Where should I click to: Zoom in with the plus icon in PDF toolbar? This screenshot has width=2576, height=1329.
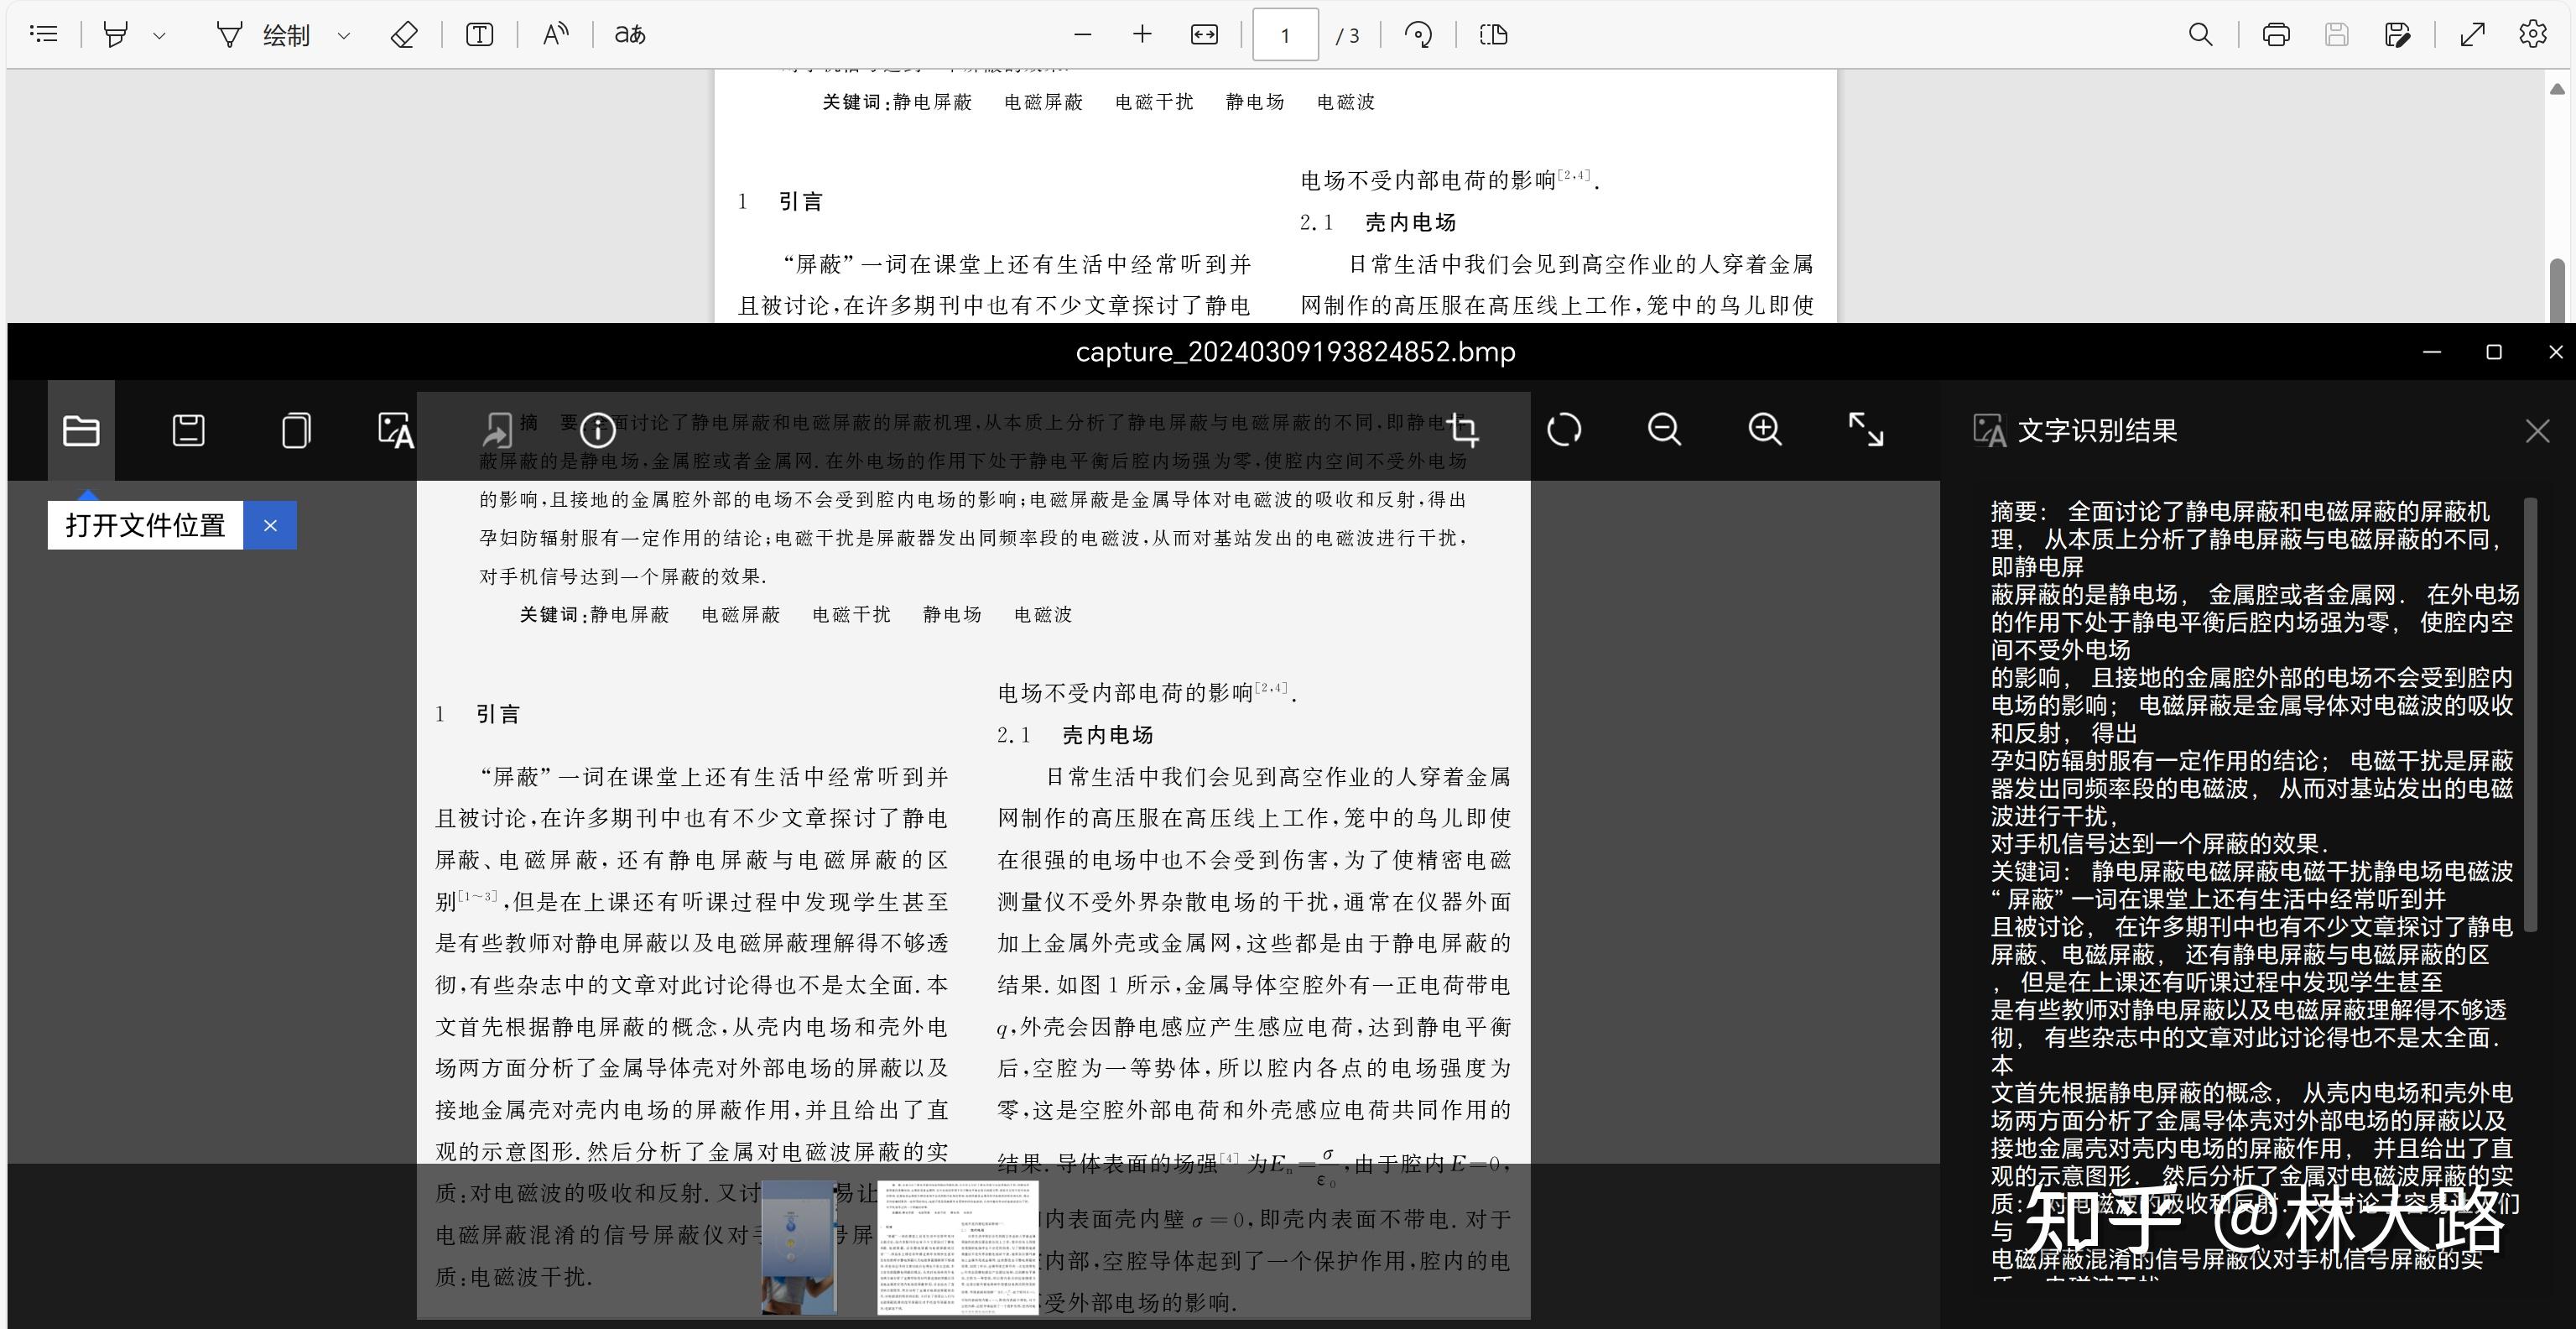pos(1142,35)
